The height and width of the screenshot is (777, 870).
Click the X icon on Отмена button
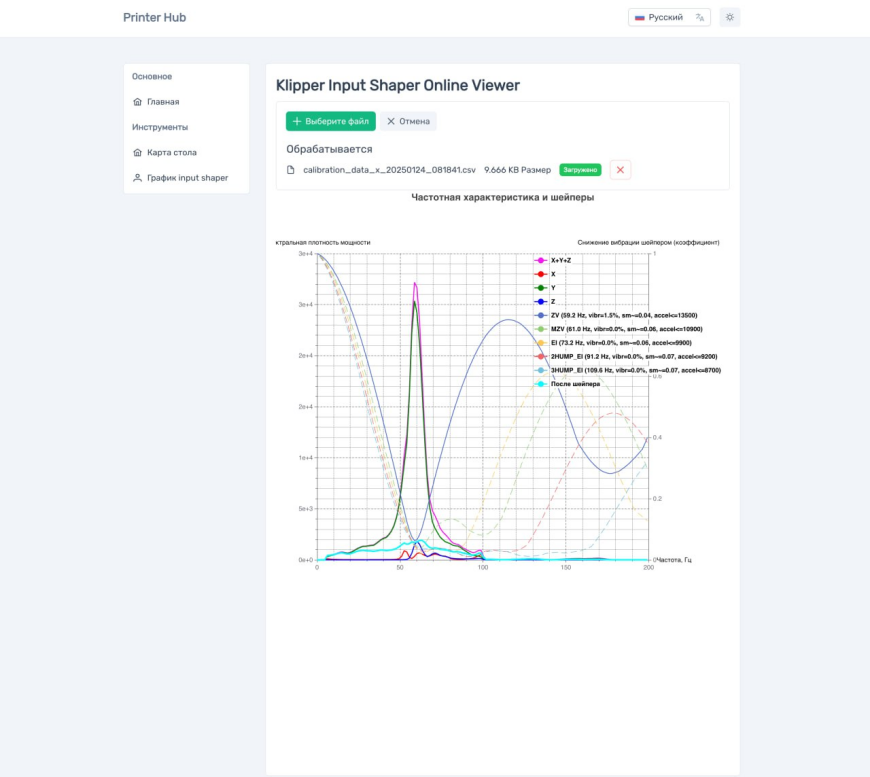(391, 121)
